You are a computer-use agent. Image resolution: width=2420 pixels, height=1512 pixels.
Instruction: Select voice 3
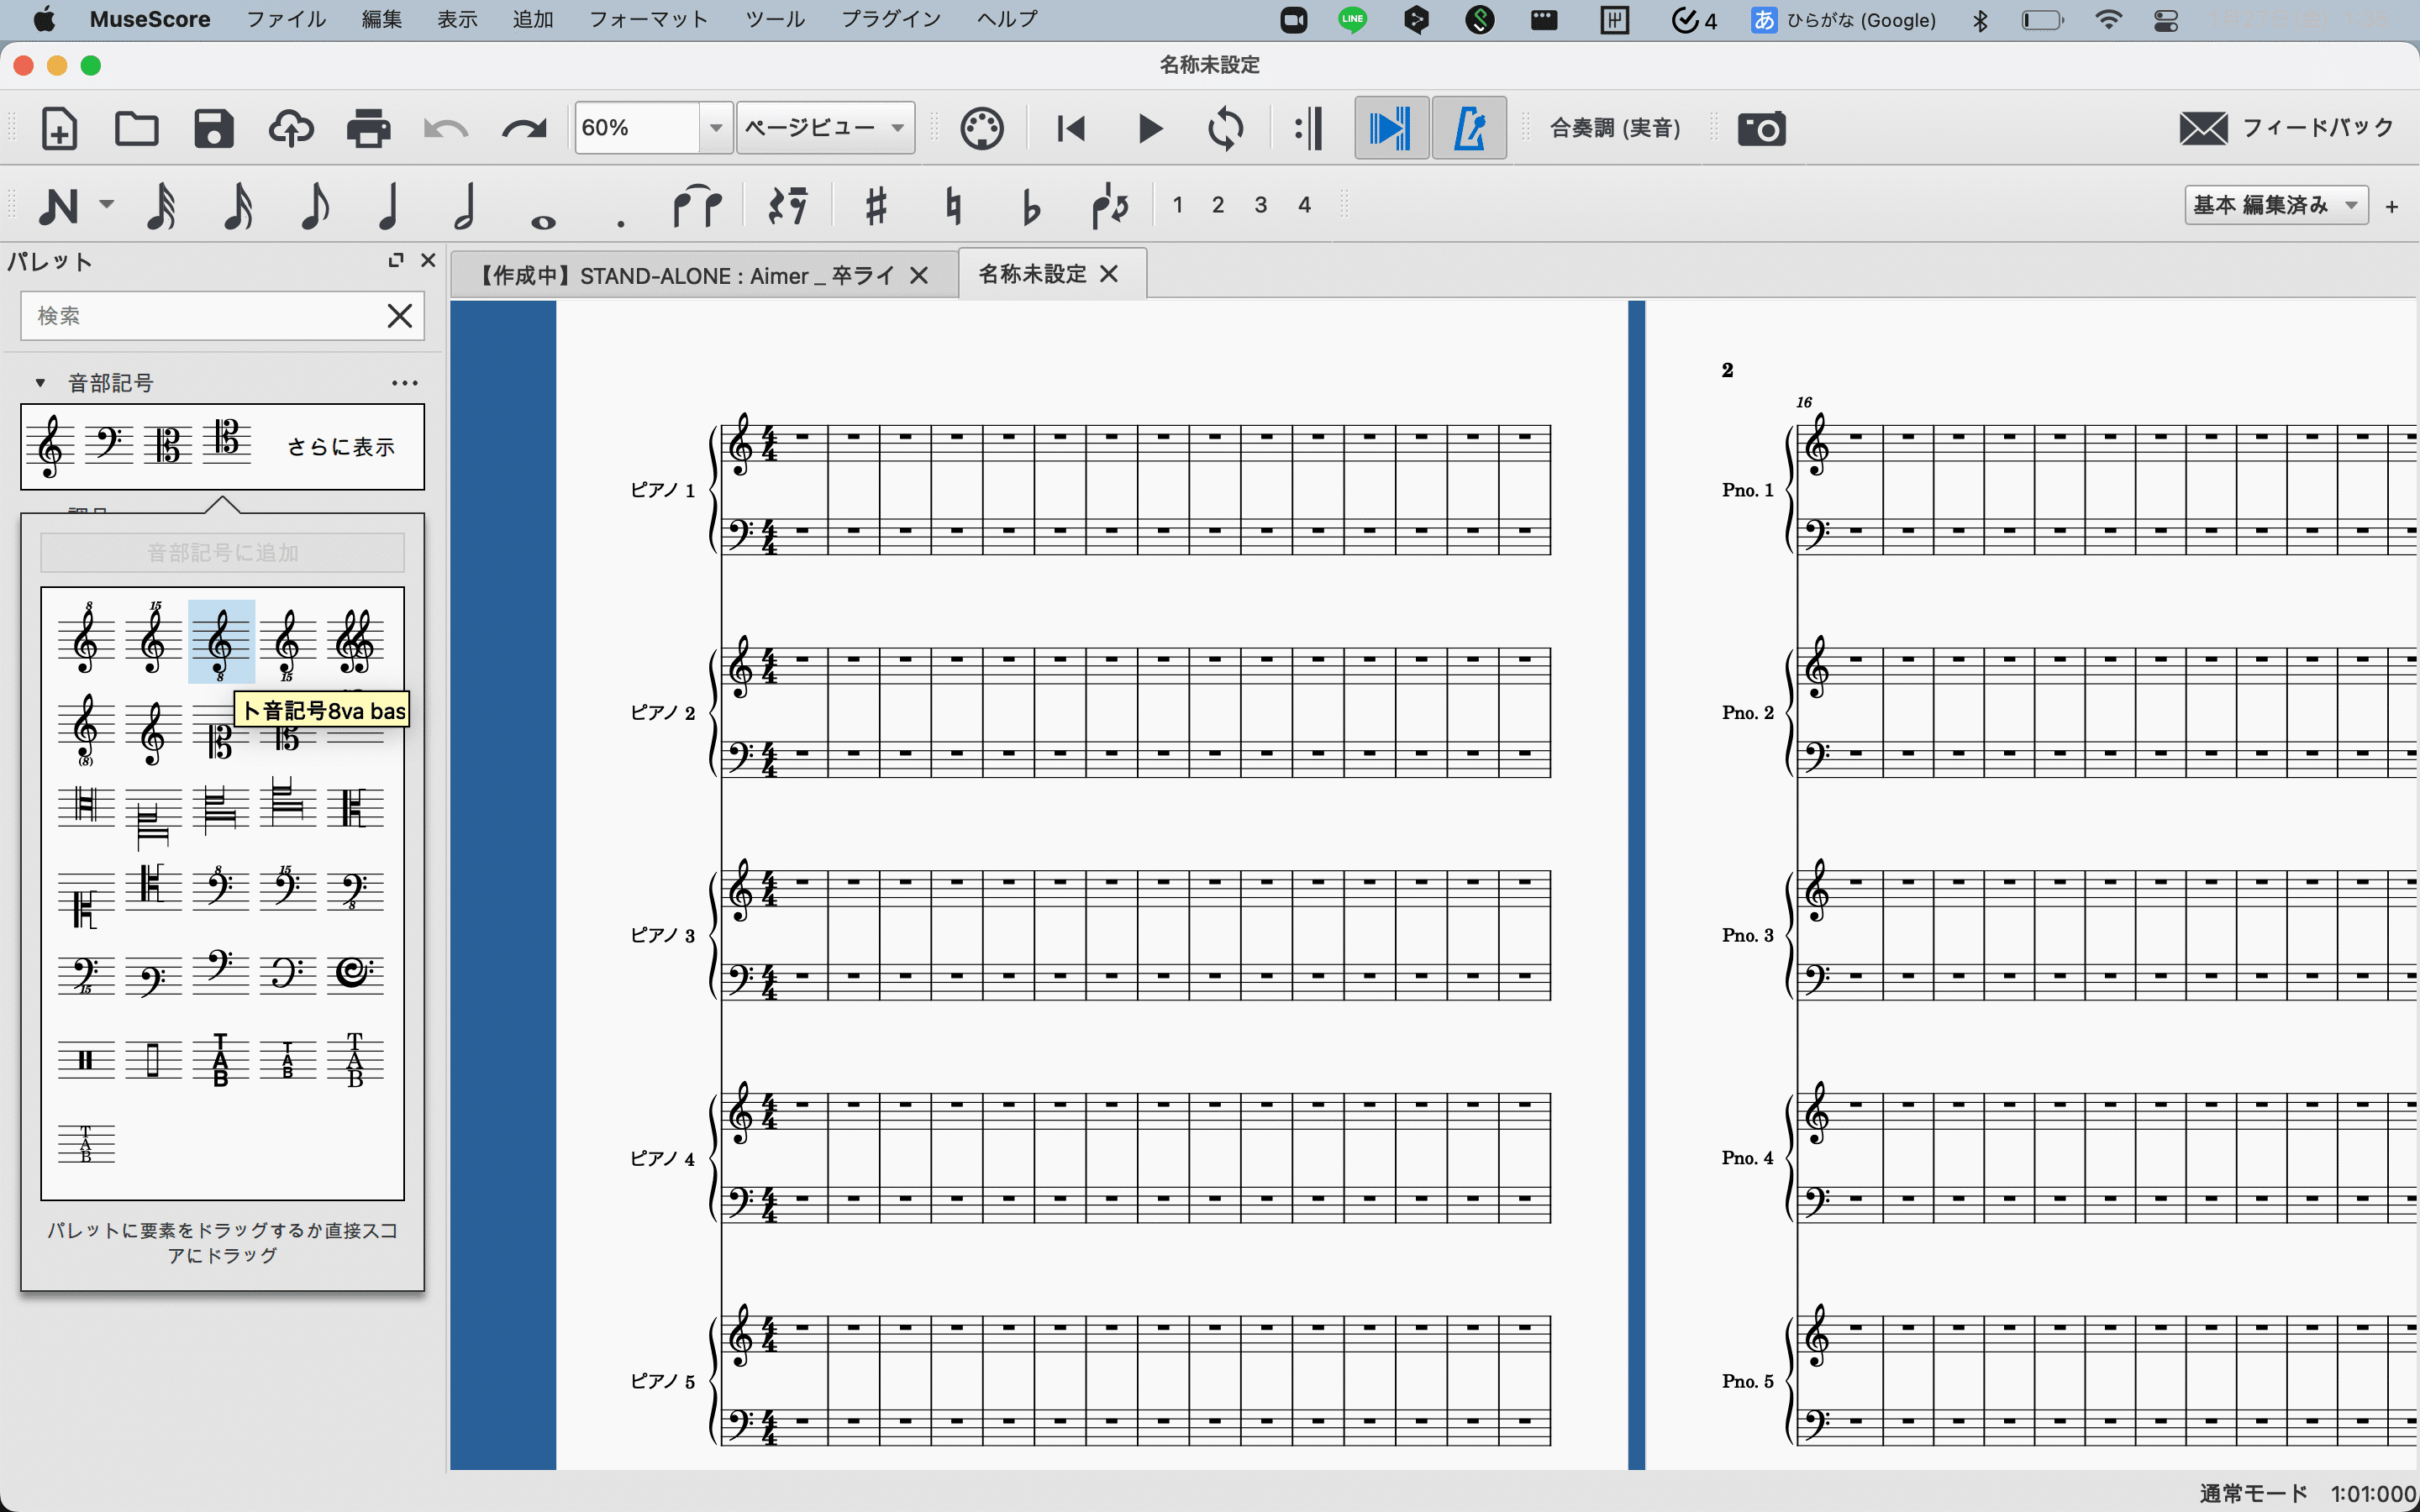pos(1261,205)
